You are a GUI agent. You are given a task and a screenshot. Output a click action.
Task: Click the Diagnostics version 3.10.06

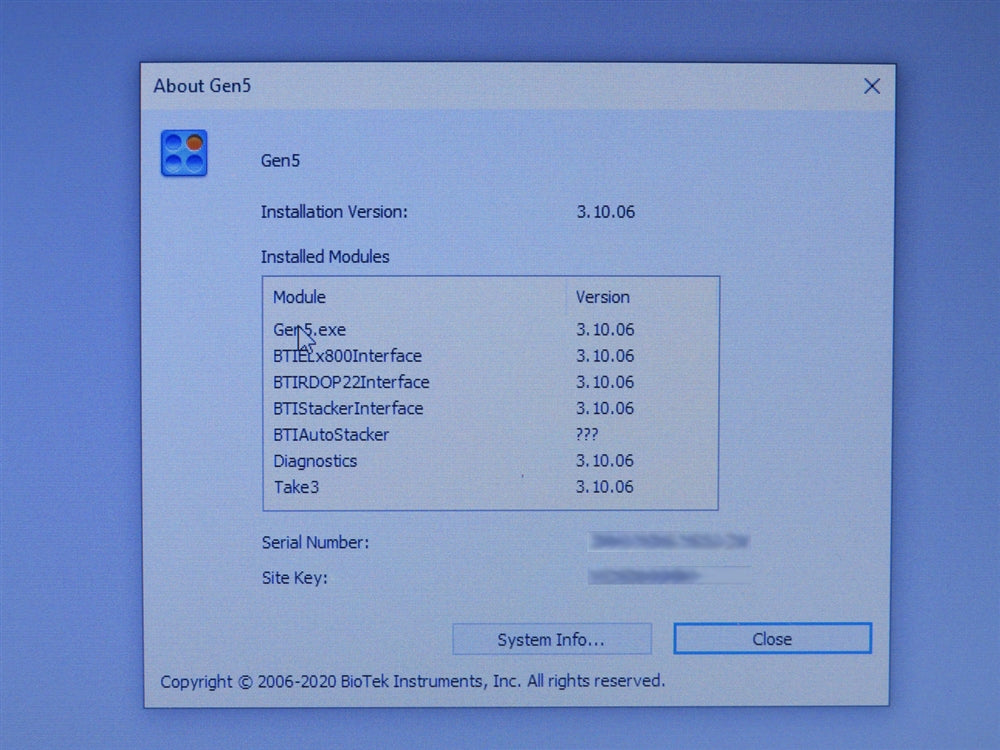[x=605, y=460]
